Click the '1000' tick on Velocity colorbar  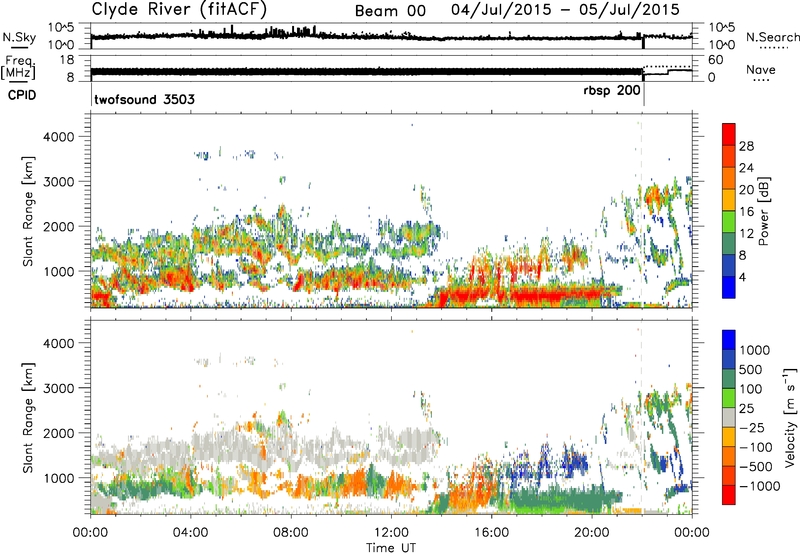coord(754,350)
